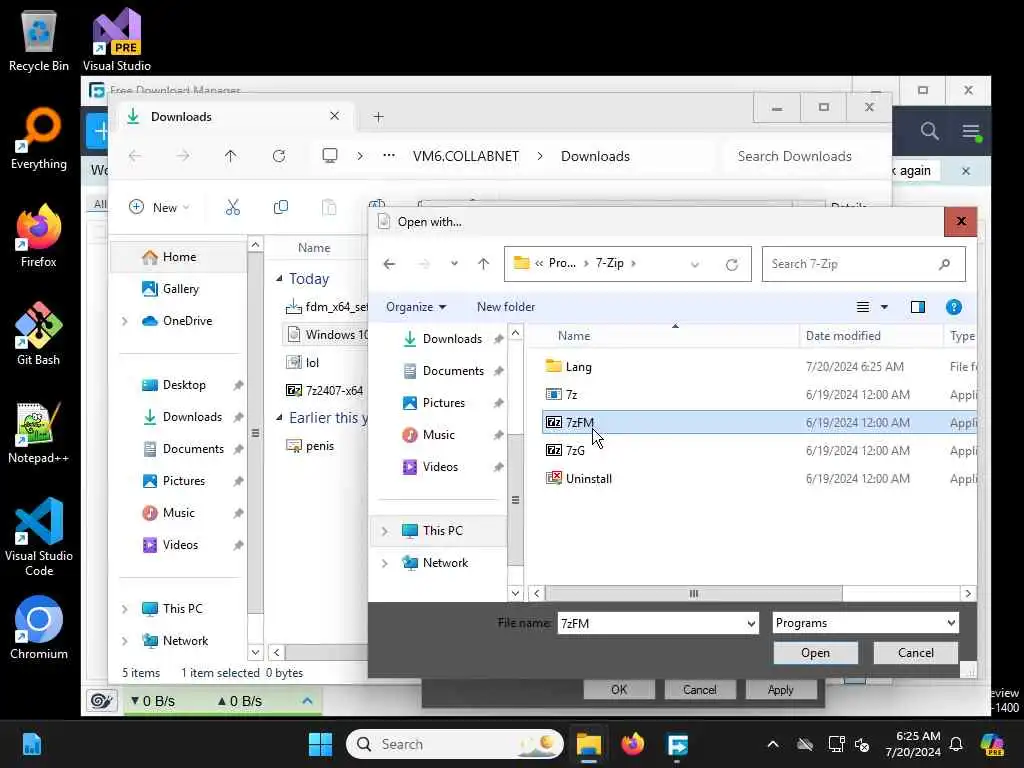
Task: Click Cancel in Open with dialog
Action: tap(916, 653)
